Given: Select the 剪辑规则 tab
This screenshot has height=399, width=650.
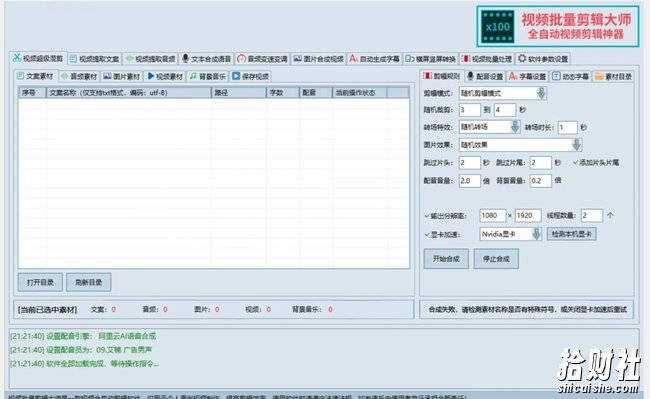Looking at the screenshot, I should [442, 76].
